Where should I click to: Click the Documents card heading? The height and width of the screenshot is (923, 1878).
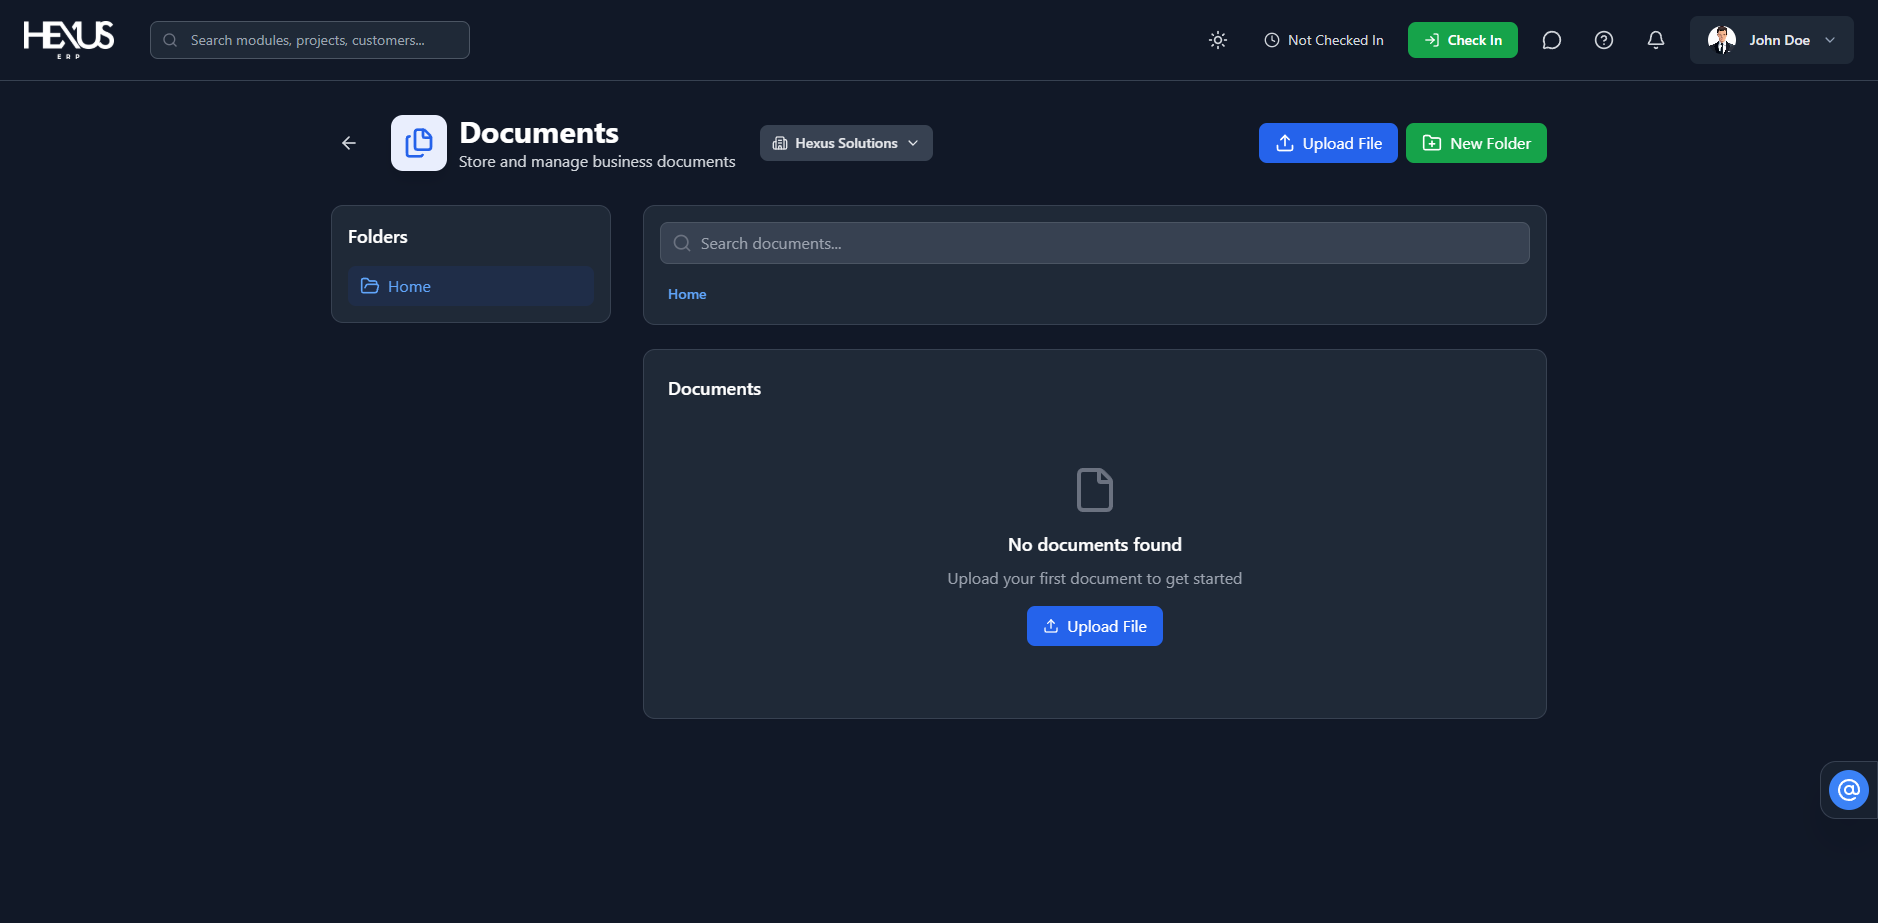[714, 389]
